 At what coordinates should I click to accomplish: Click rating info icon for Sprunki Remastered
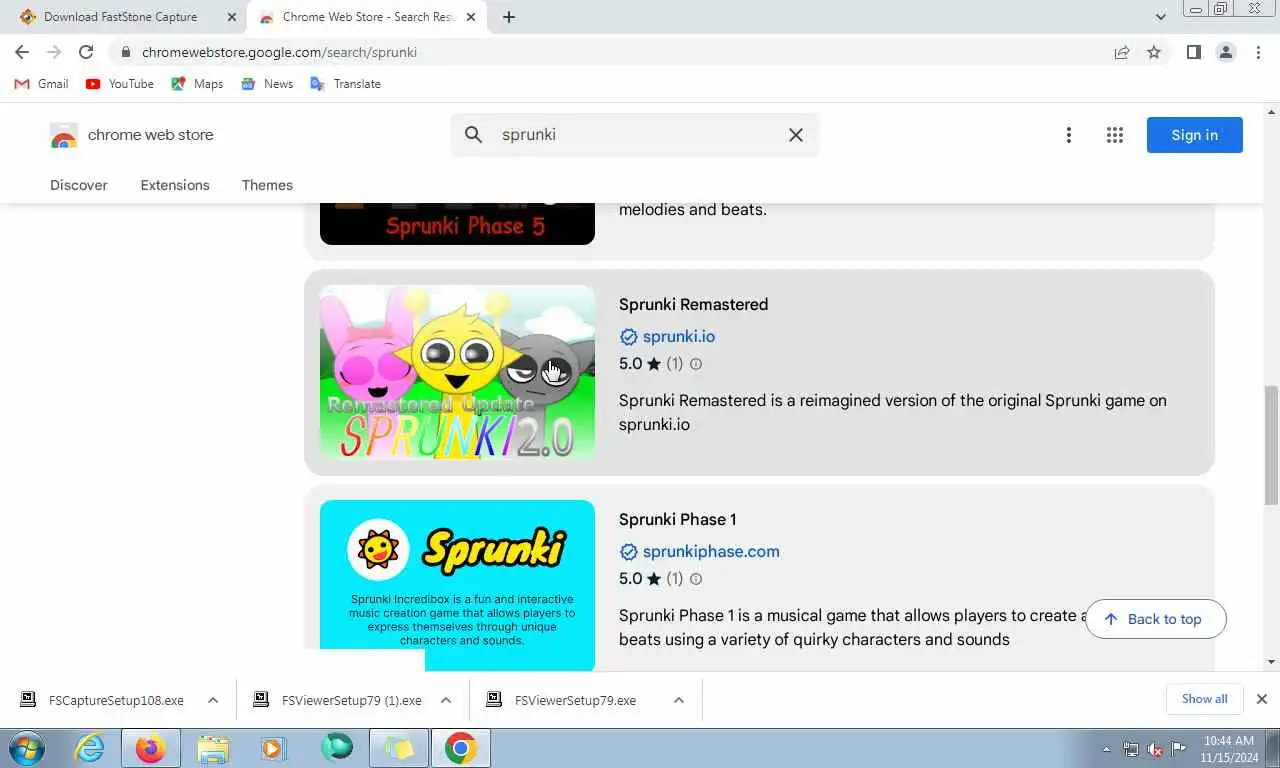tap(696, 364)
